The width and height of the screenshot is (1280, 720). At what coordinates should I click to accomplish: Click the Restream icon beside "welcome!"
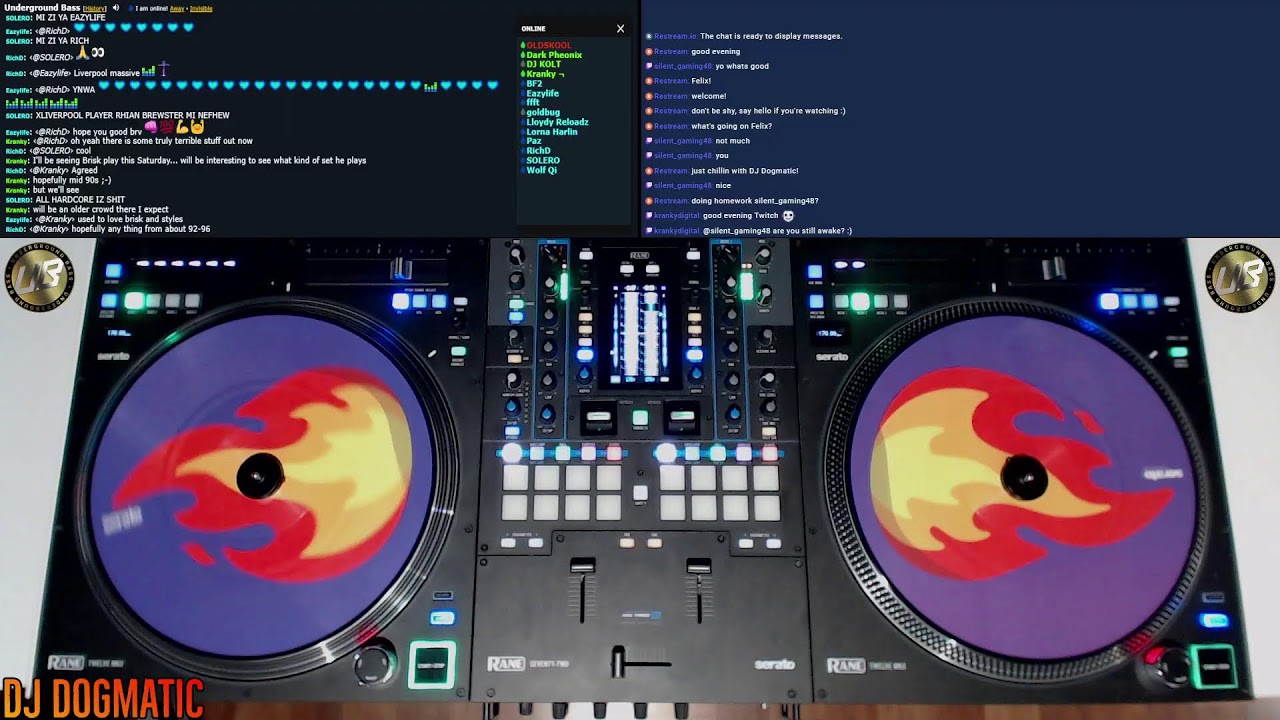point(650,96)
